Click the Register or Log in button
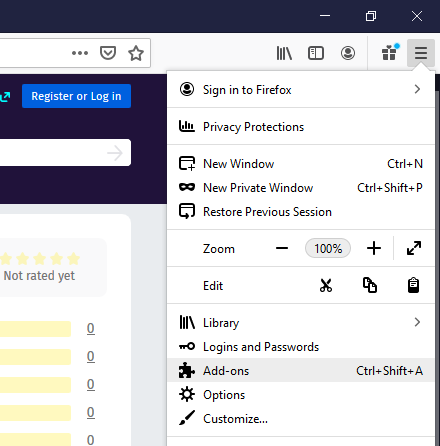The width and height of the screenshot is (440, 446). click(x=76, y=96)
